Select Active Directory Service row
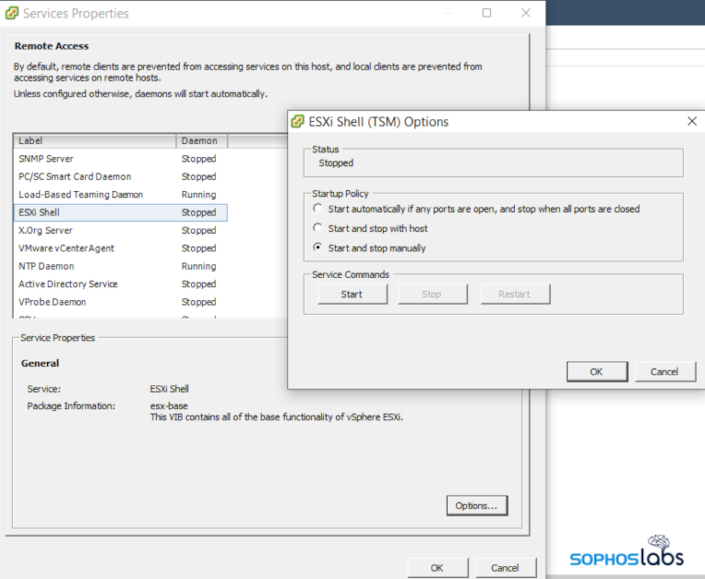The height and width of the screenshot is (579, 705). (x=67, y=284)
